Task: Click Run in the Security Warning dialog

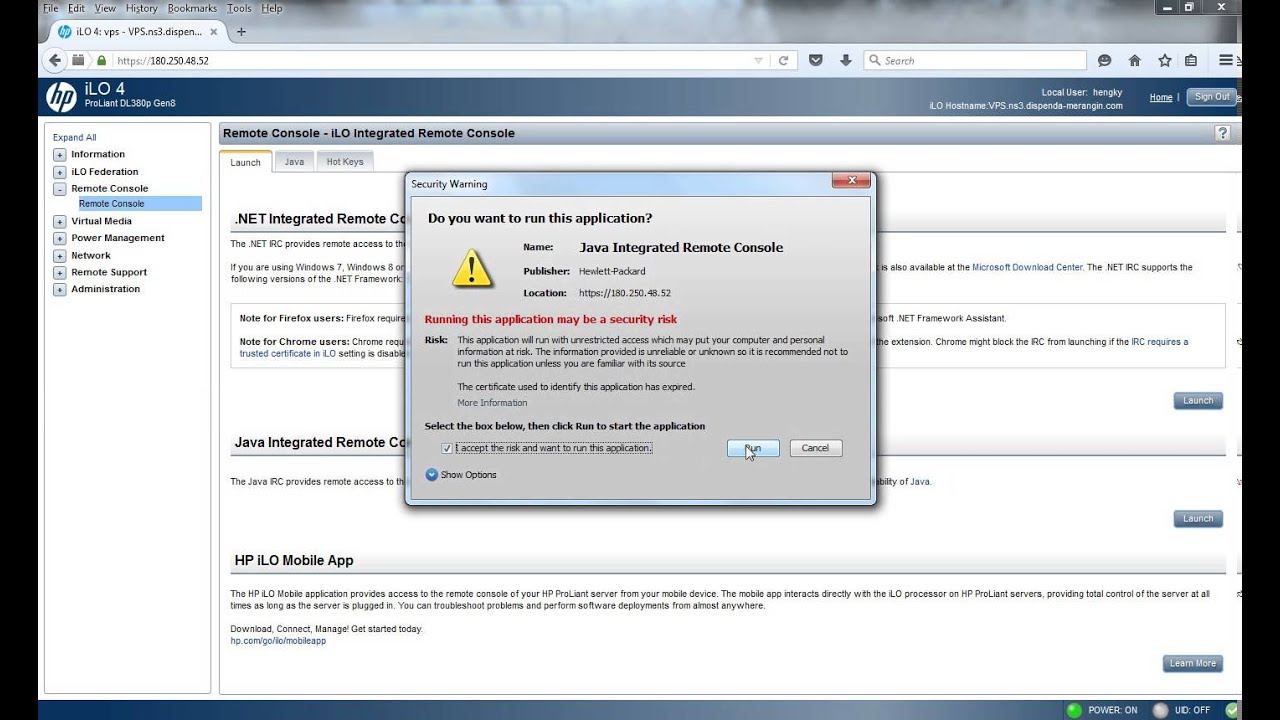Action: pyautogui.click(x=753, y=448)
